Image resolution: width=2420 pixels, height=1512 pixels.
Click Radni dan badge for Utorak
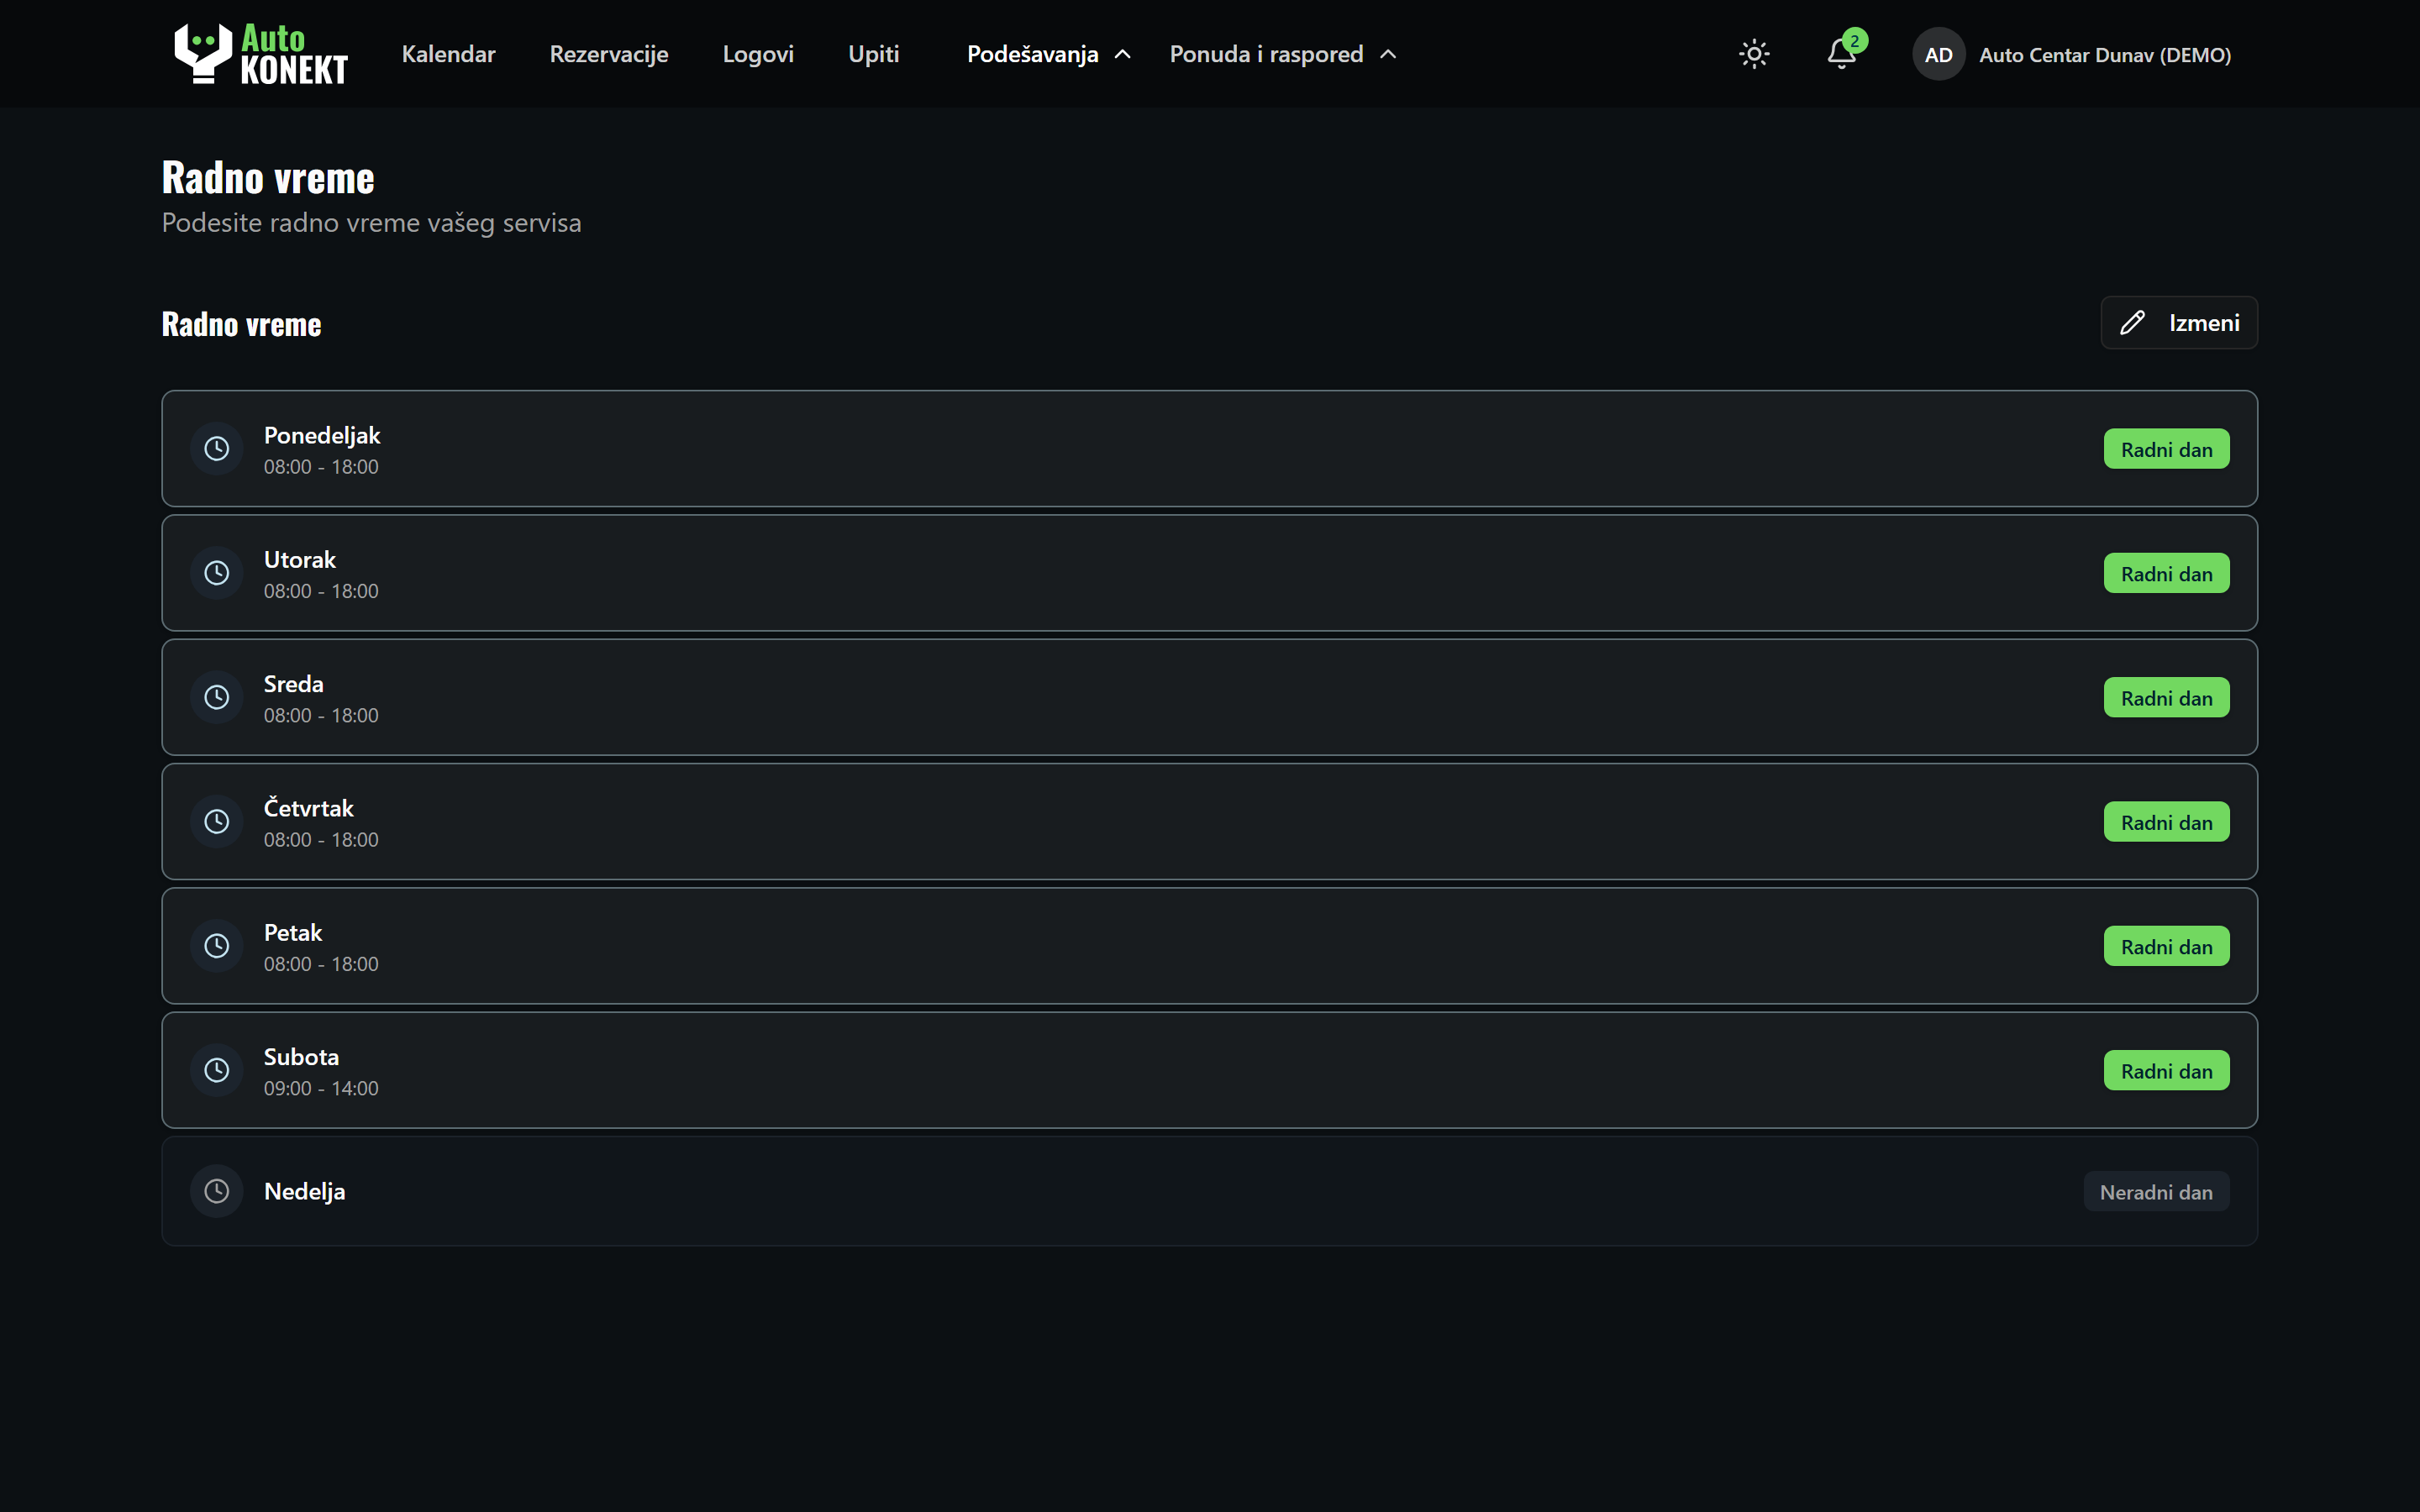click(x=2166, y=573)
